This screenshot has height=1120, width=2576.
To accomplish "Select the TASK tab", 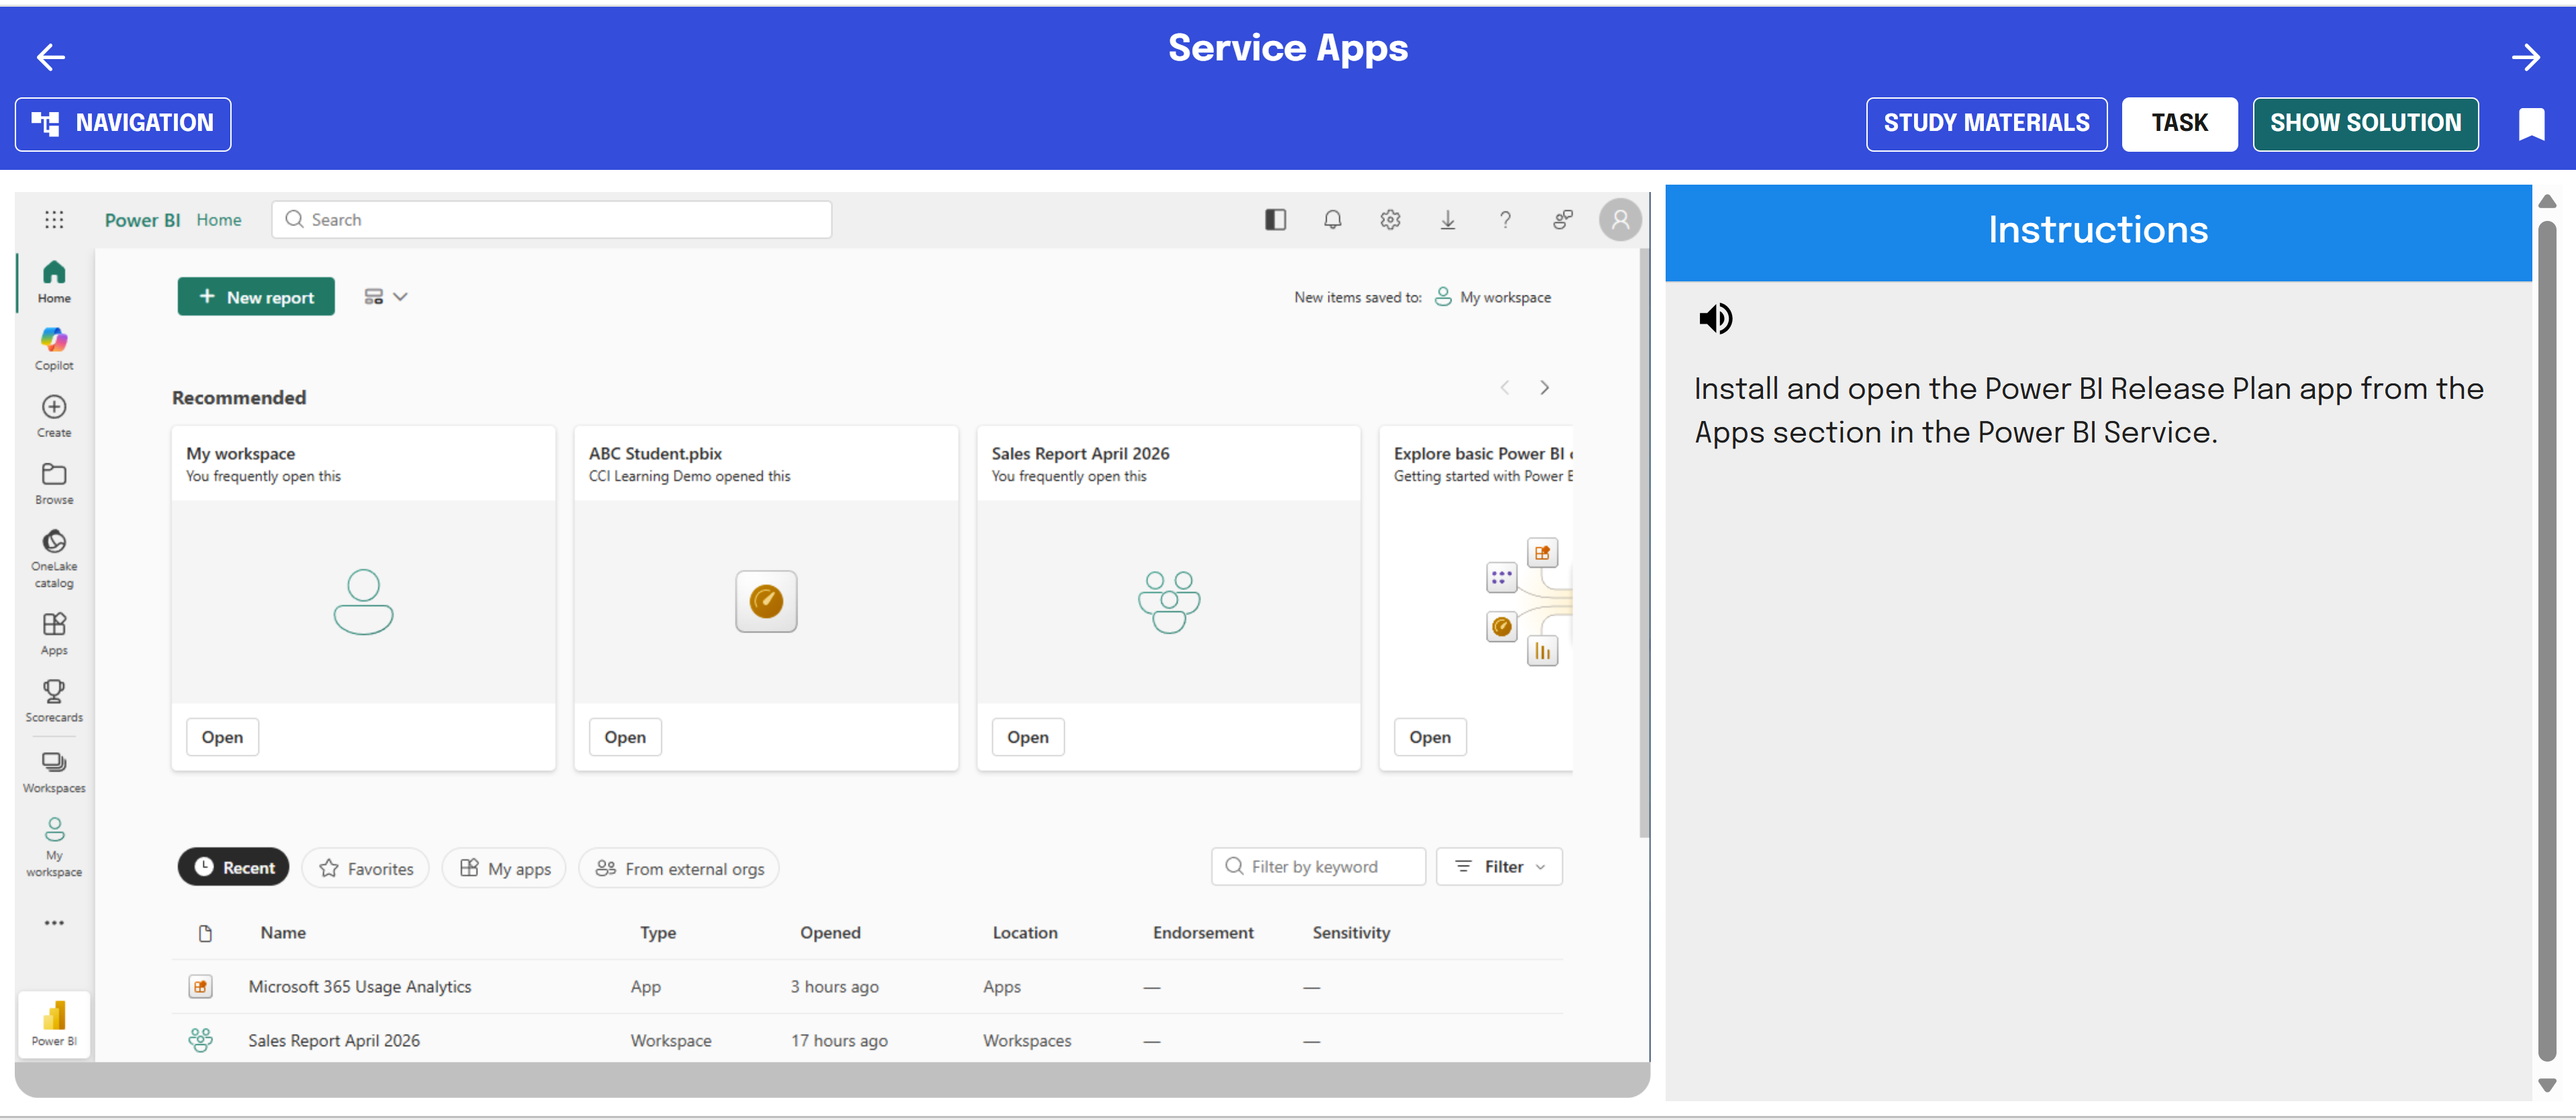I will pos(2179,124).
